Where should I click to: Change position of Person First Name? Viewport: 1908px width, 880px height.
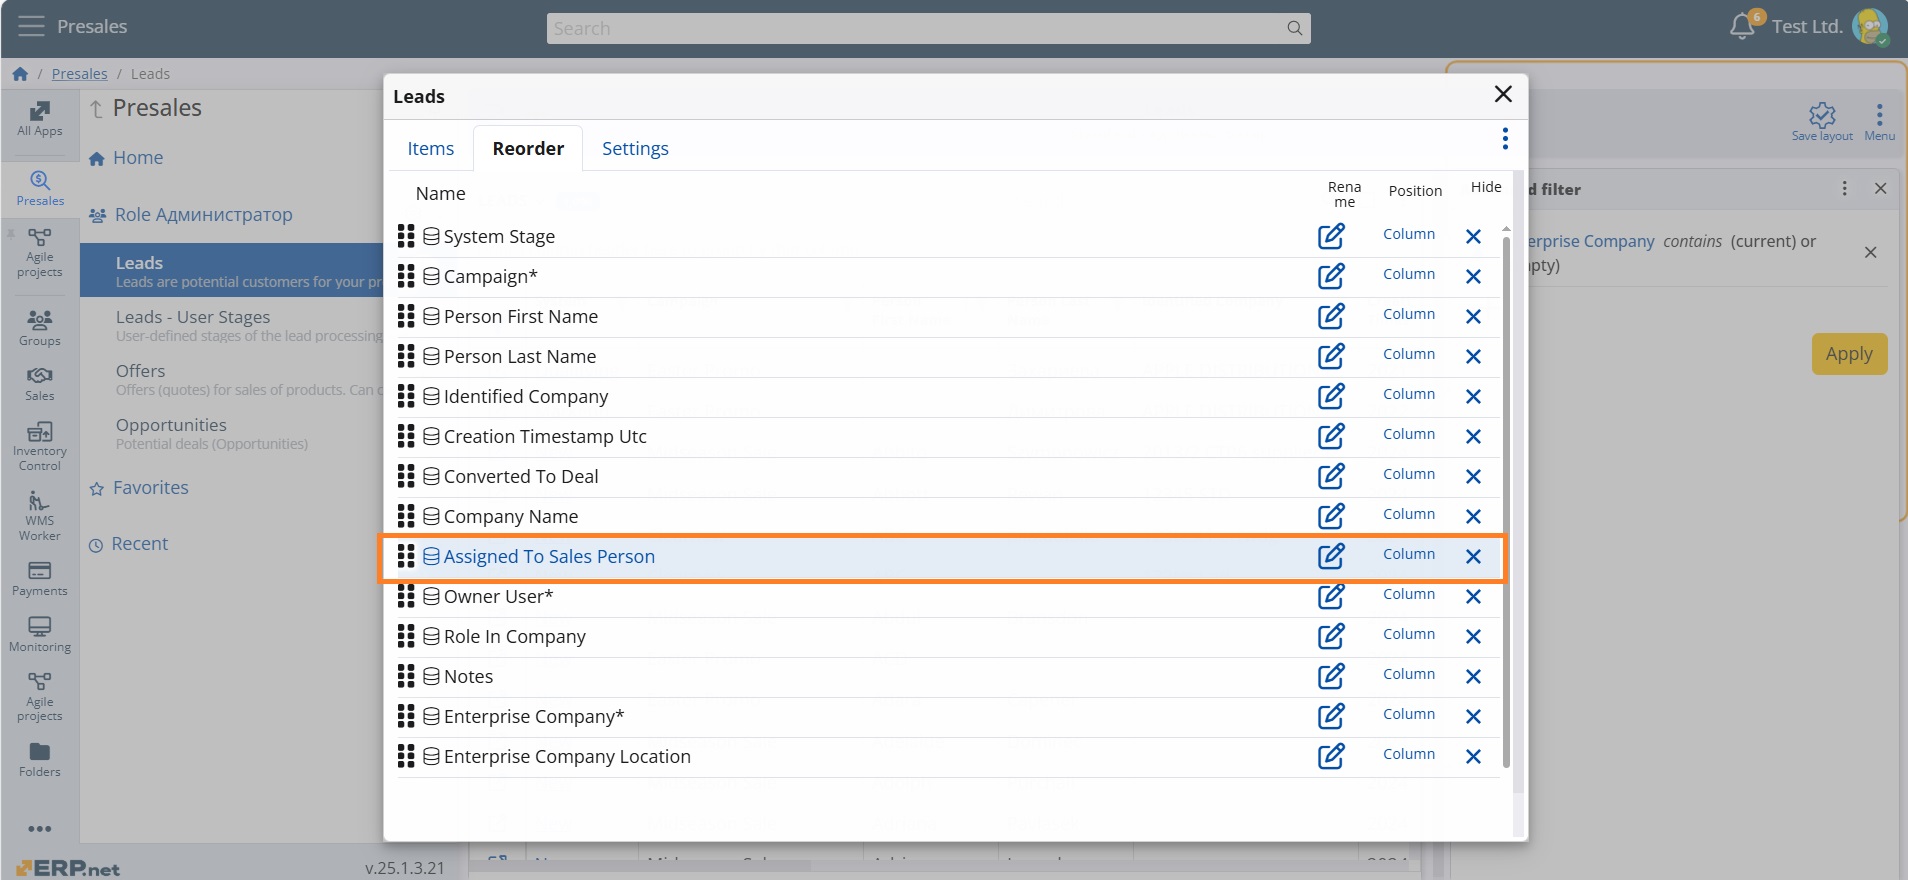[x=1409, y=314]
